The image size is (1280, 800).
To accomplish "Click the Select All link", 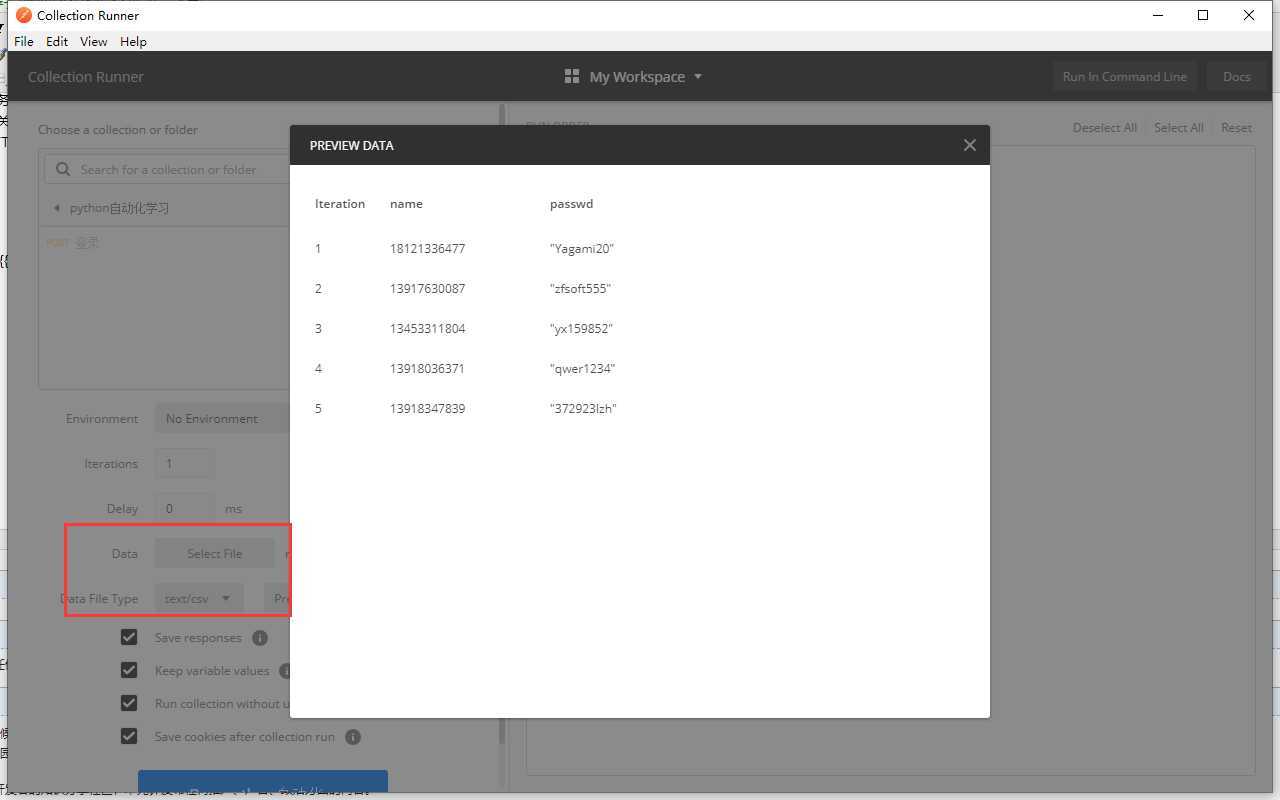I will point(1179,128).
